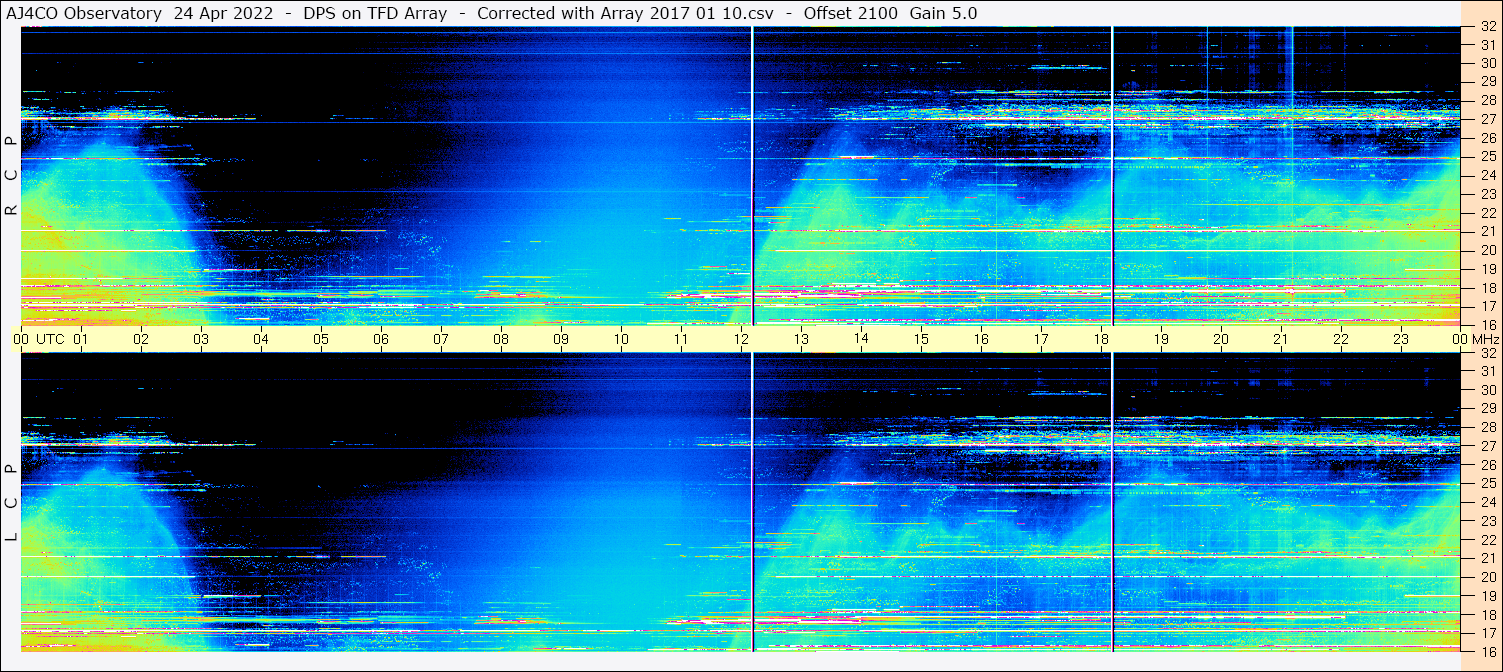The image size is (1503, 672).
Task: Select hour 02 on the UTC time axis
Action: tap(141, 339)
